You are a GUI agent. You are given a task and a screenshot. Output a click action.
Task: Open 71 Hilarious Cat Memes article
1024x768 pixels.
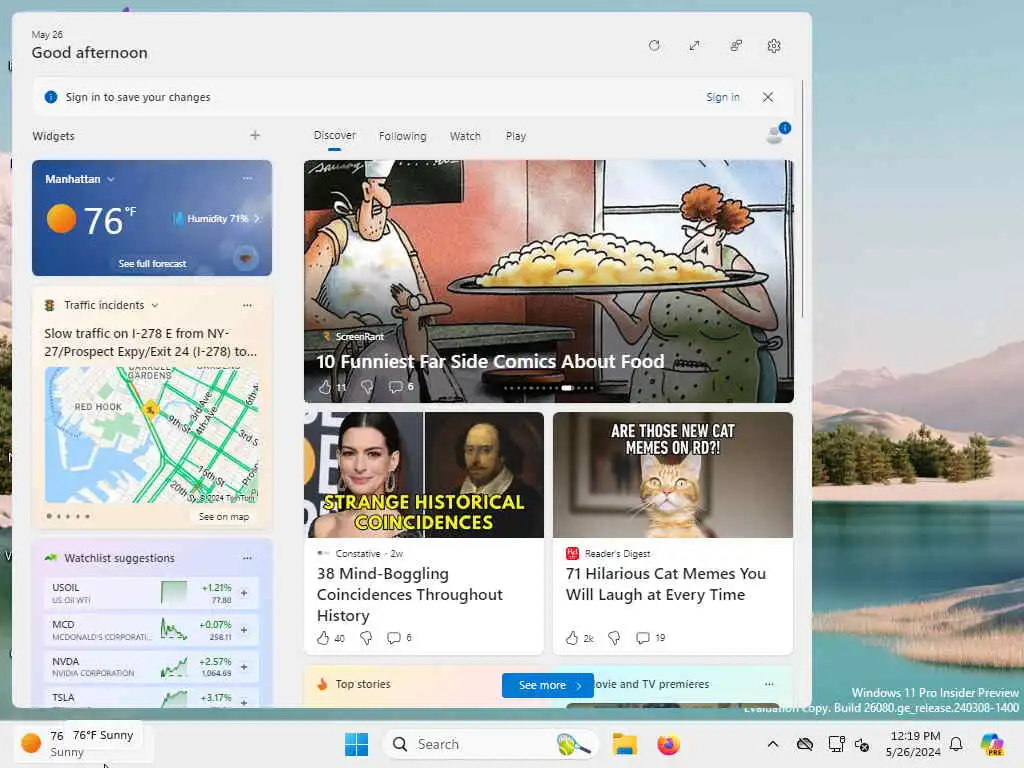point(665,584)
